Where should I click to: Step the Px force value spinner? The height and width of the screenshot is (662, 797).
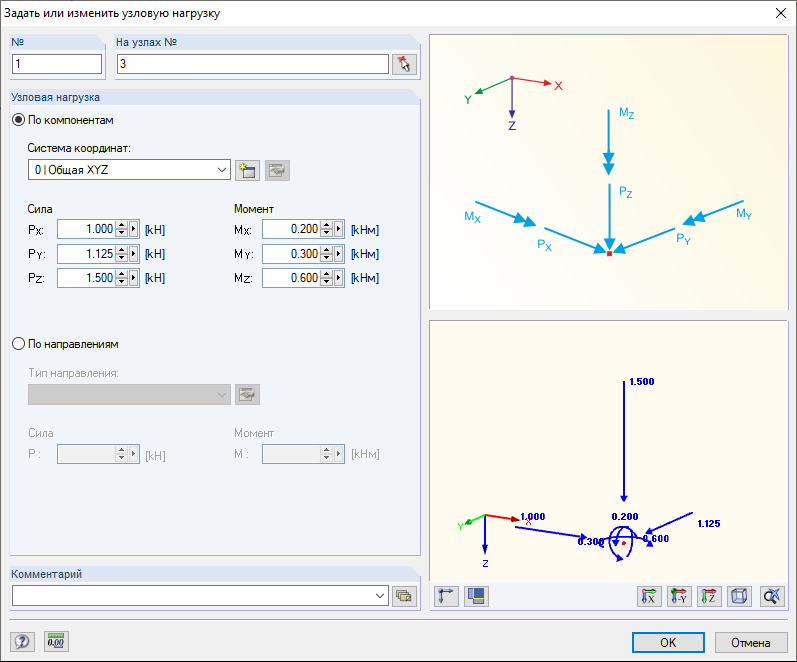pyautogui.click(x=121, y=229)
